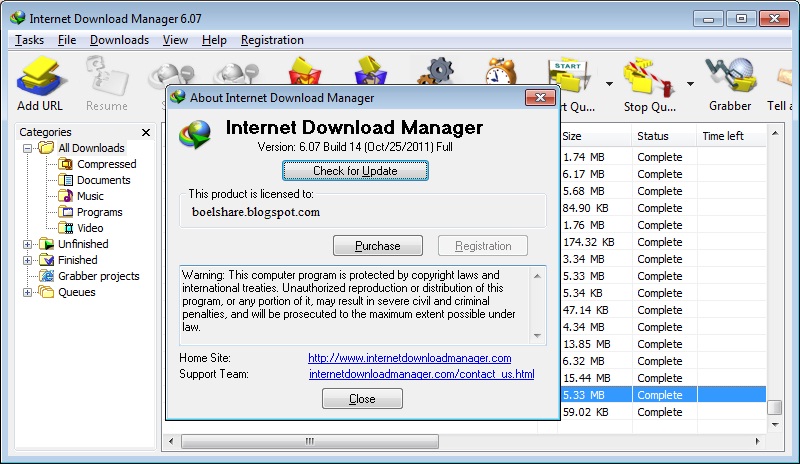Click the horizontal scrollbar right arrow
800x464 pixels.
[757, 441]
